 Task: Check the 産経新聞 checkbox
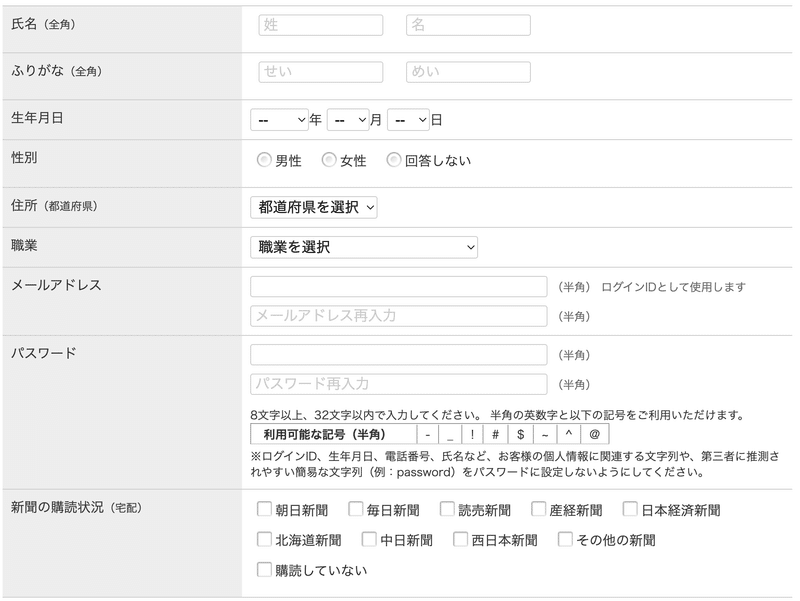[539, 509]
